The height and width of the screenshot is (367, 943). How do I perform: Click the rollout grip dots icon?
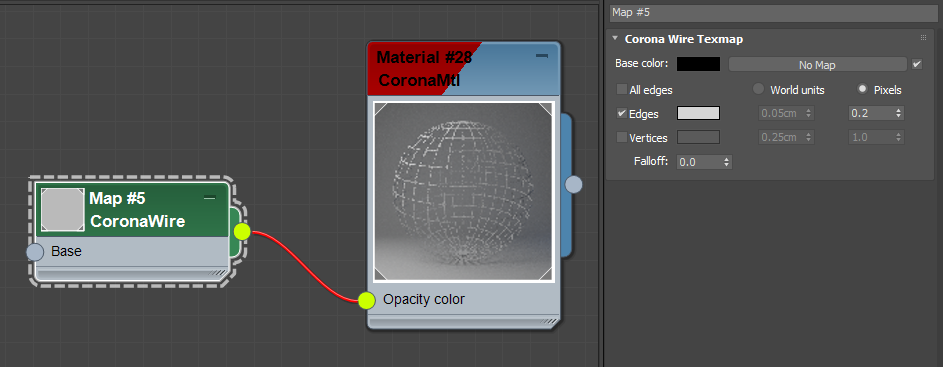pos(924,38)
